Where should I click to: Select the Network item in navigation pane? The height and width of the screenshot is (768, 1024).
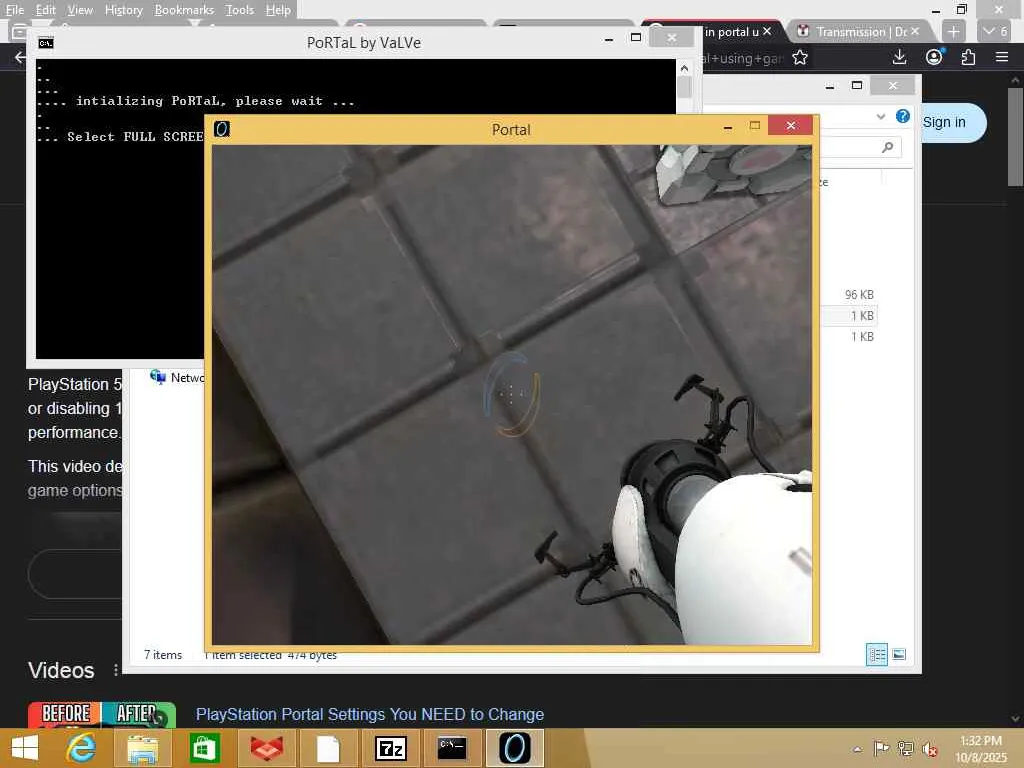pos(177,377)
